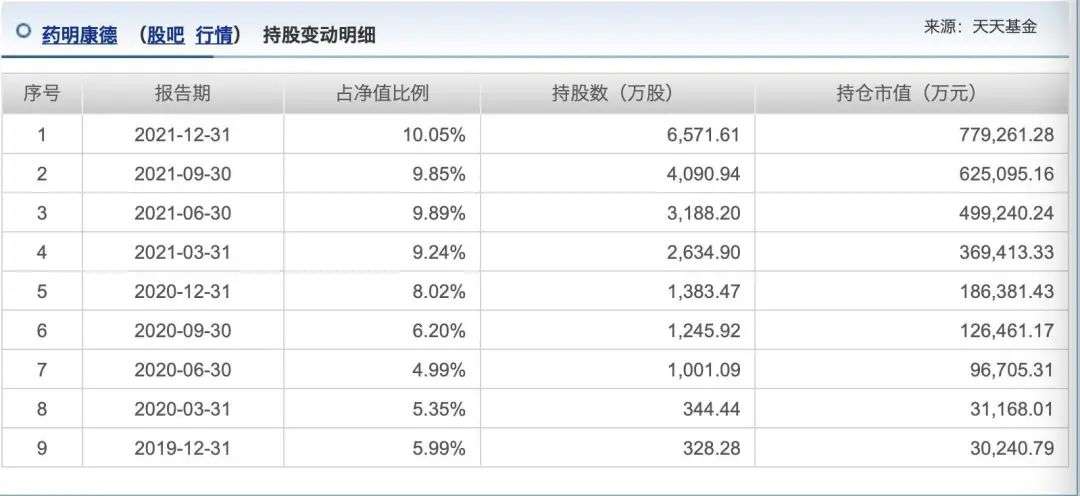This screenshot has height=496, width=1080.
Task: Open the 药明康德 stock link
Action: (x=79, y=34)
